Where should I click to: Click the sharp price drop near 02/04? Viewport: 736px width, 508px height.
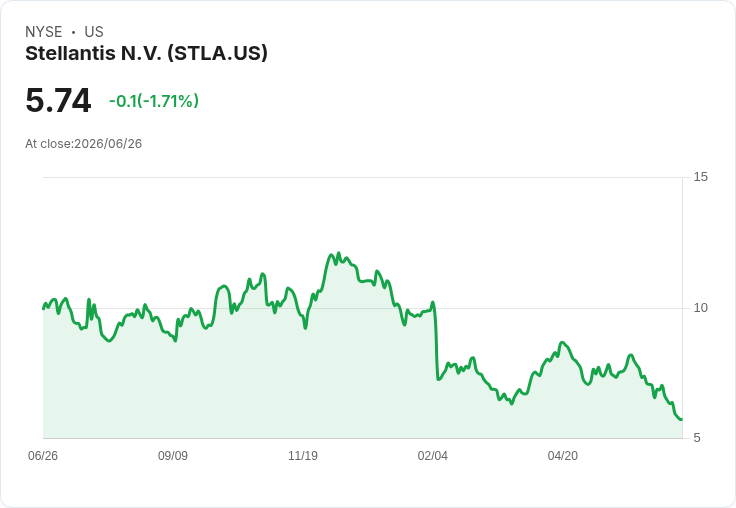click(436, 340)
